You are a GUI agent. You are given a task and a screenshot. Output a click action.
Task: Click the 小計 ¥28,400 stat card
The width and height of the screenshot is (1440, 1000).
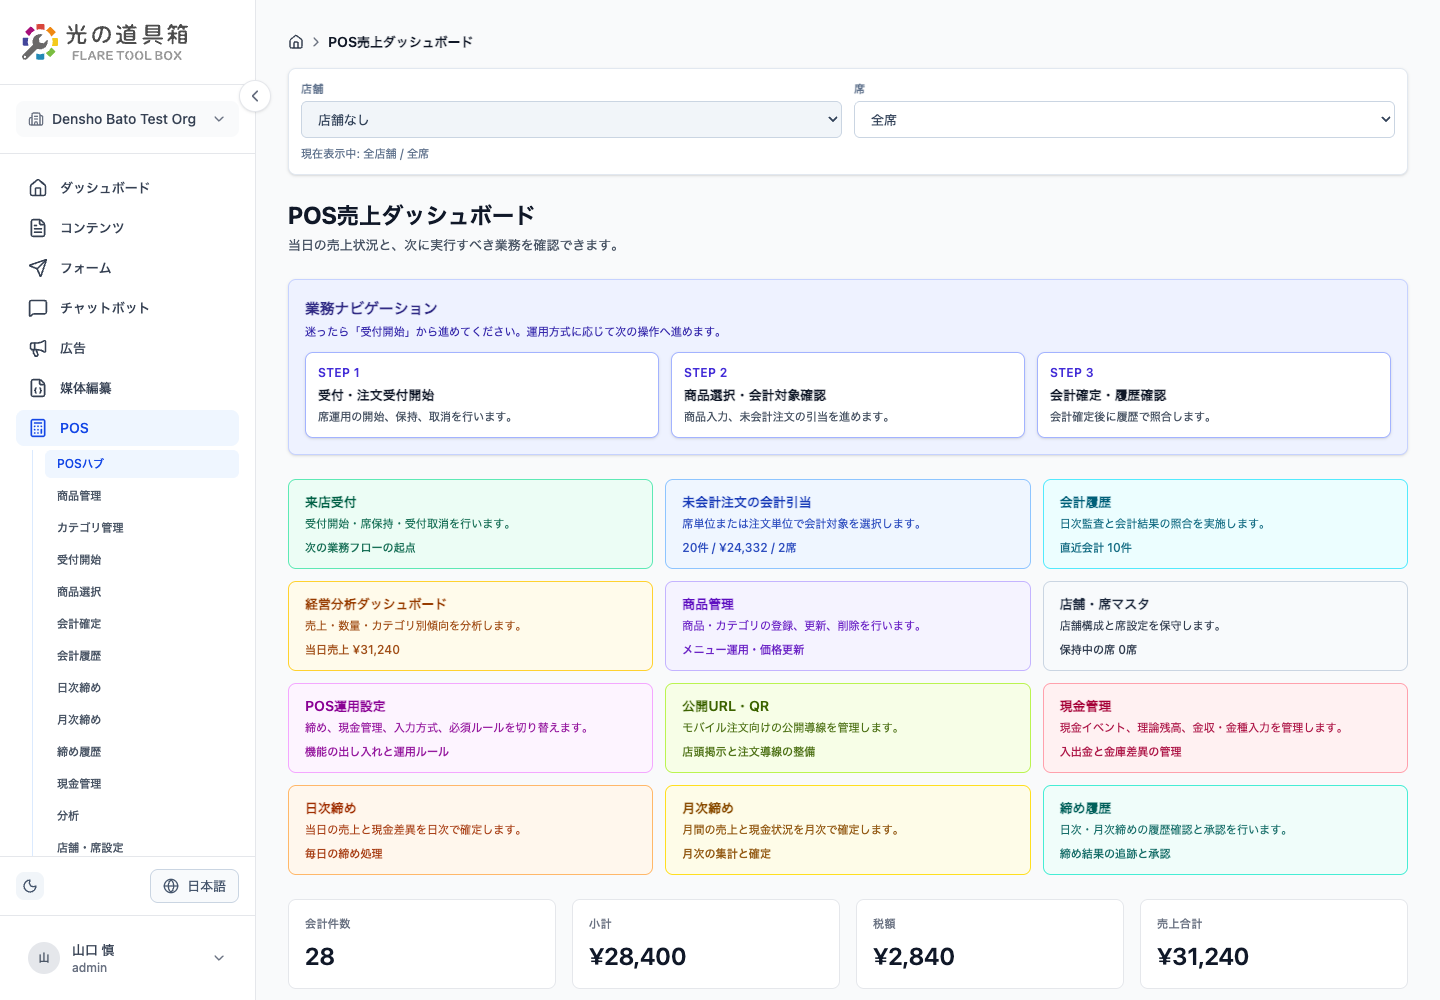pos(706,944)
